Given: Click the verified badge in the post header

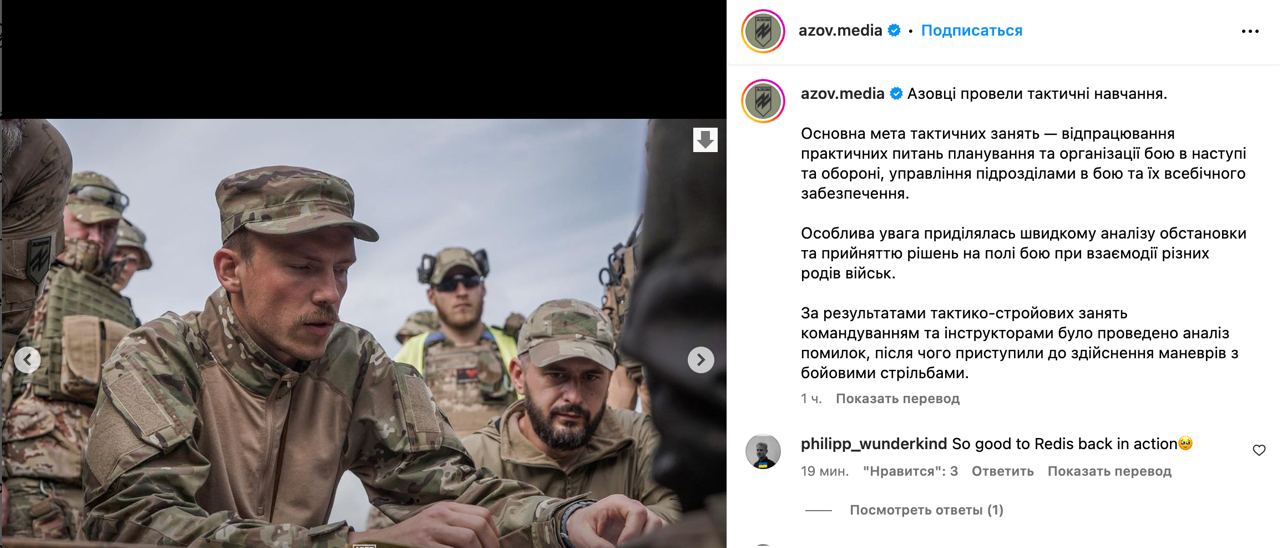Looking at the screenshot, I should click(895, 30).
